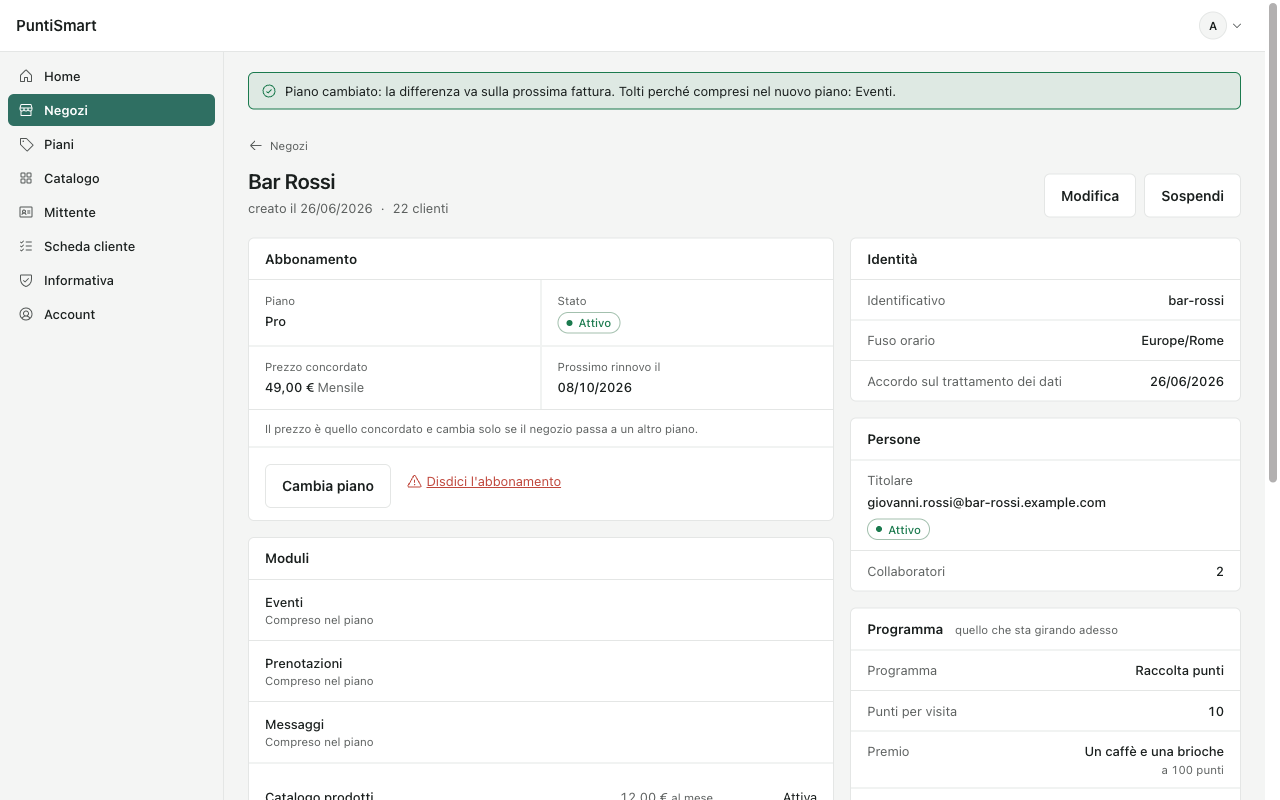Click the Eventi module row
Viewport: 1280px width, 800px height.
[541, 610]
